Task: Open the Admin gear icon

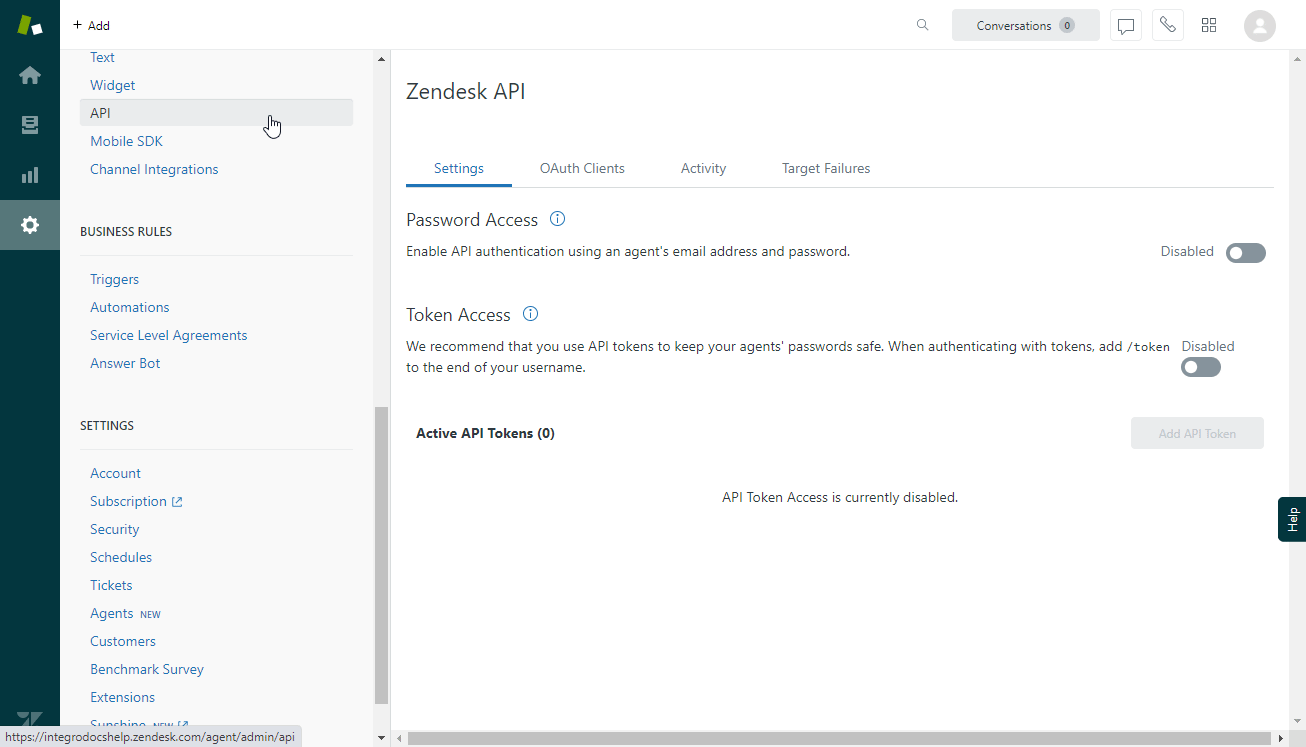Action: (x=30, y=225)
